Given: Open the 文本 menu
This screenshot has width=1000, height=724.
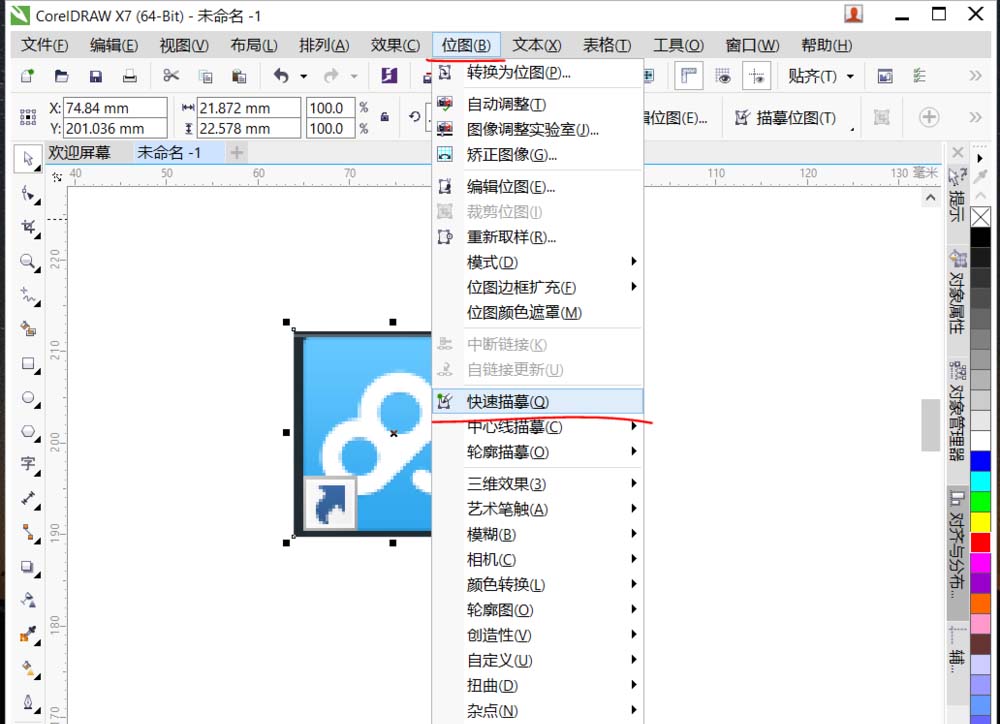Looking at the screenshot, I should [x=535, y=44].
